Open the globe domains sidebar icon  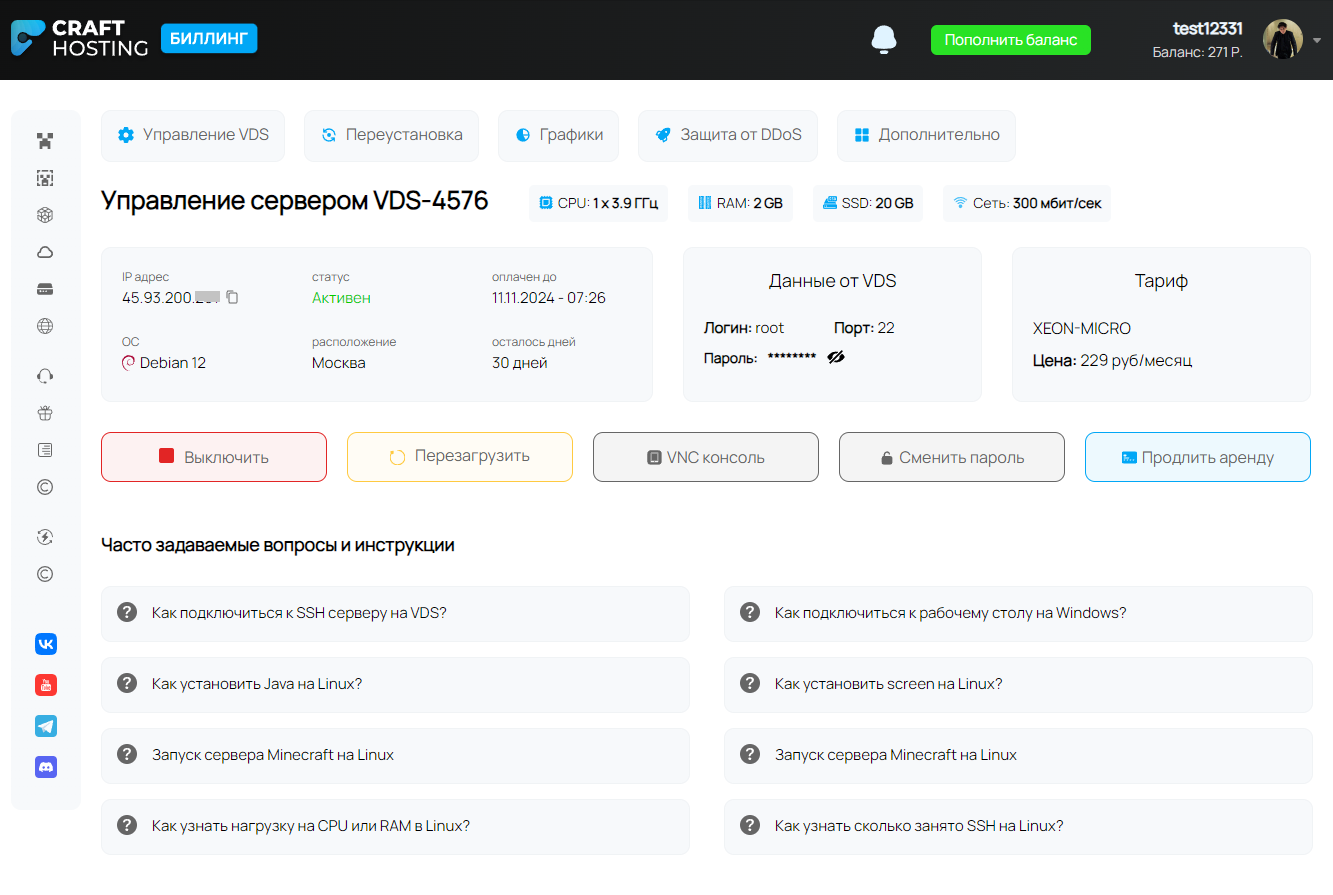[x=45, y=326]
